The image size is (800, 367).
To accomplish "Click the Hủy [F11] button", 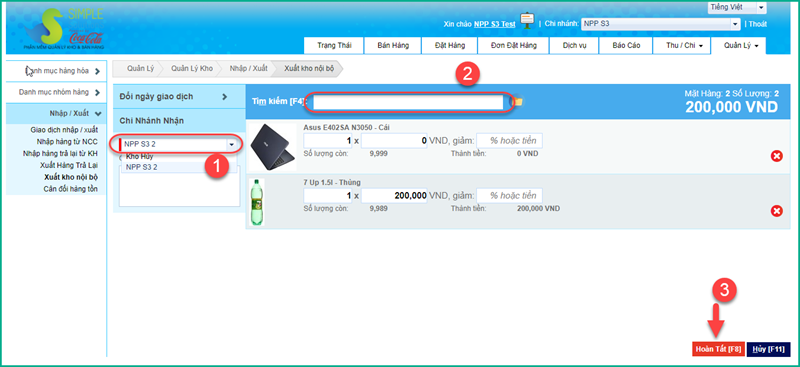I will [x=768, y=349].
